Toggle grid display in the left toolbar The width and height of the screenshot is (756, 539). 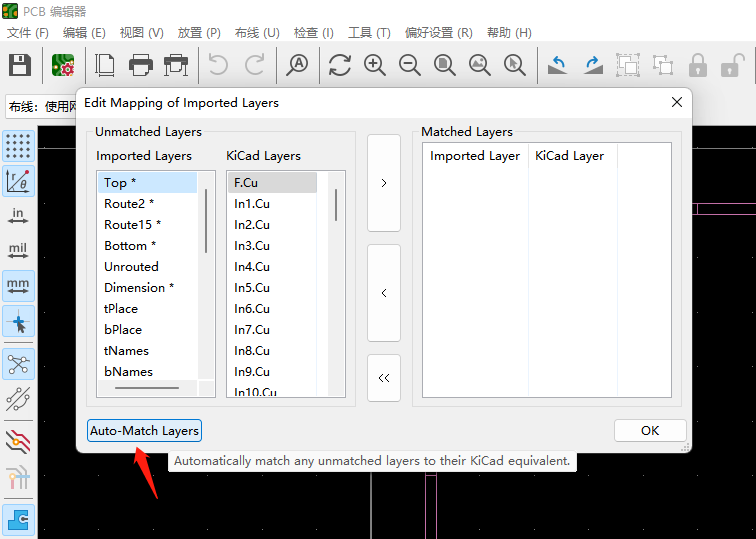(18, 146)
